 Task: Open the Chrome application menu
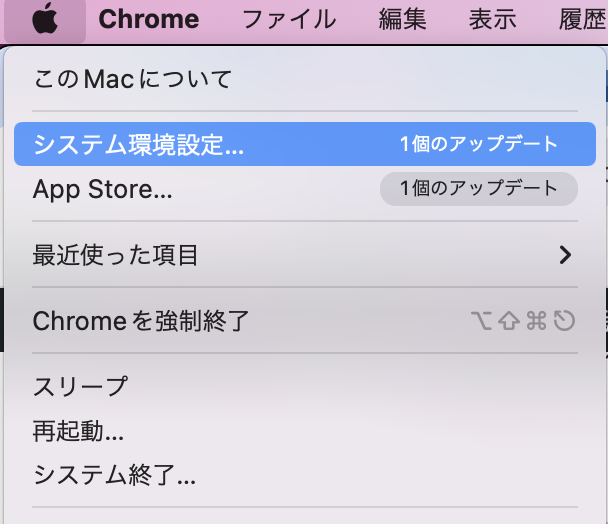point(149,19)
